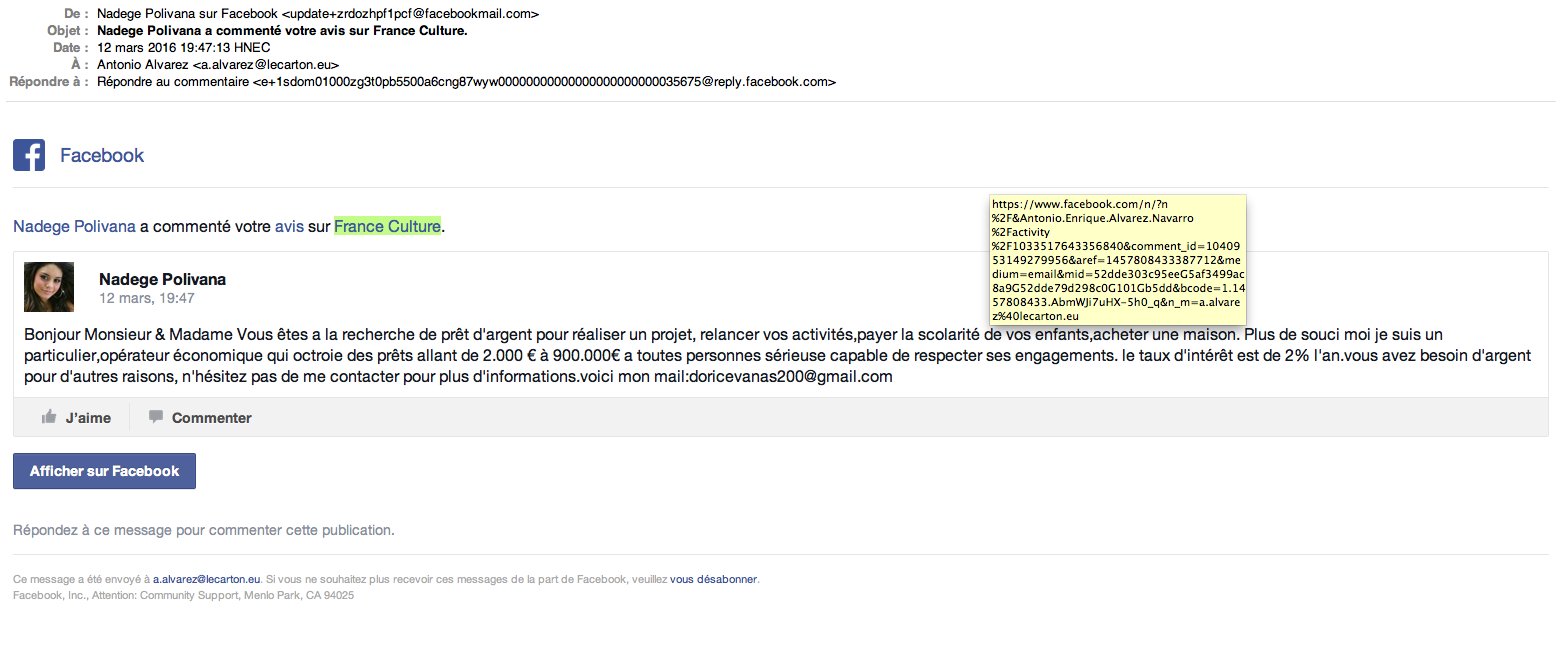Screen dimensions: 1564x646
Task: Click the email subject line text
Action: coord(282,31)
